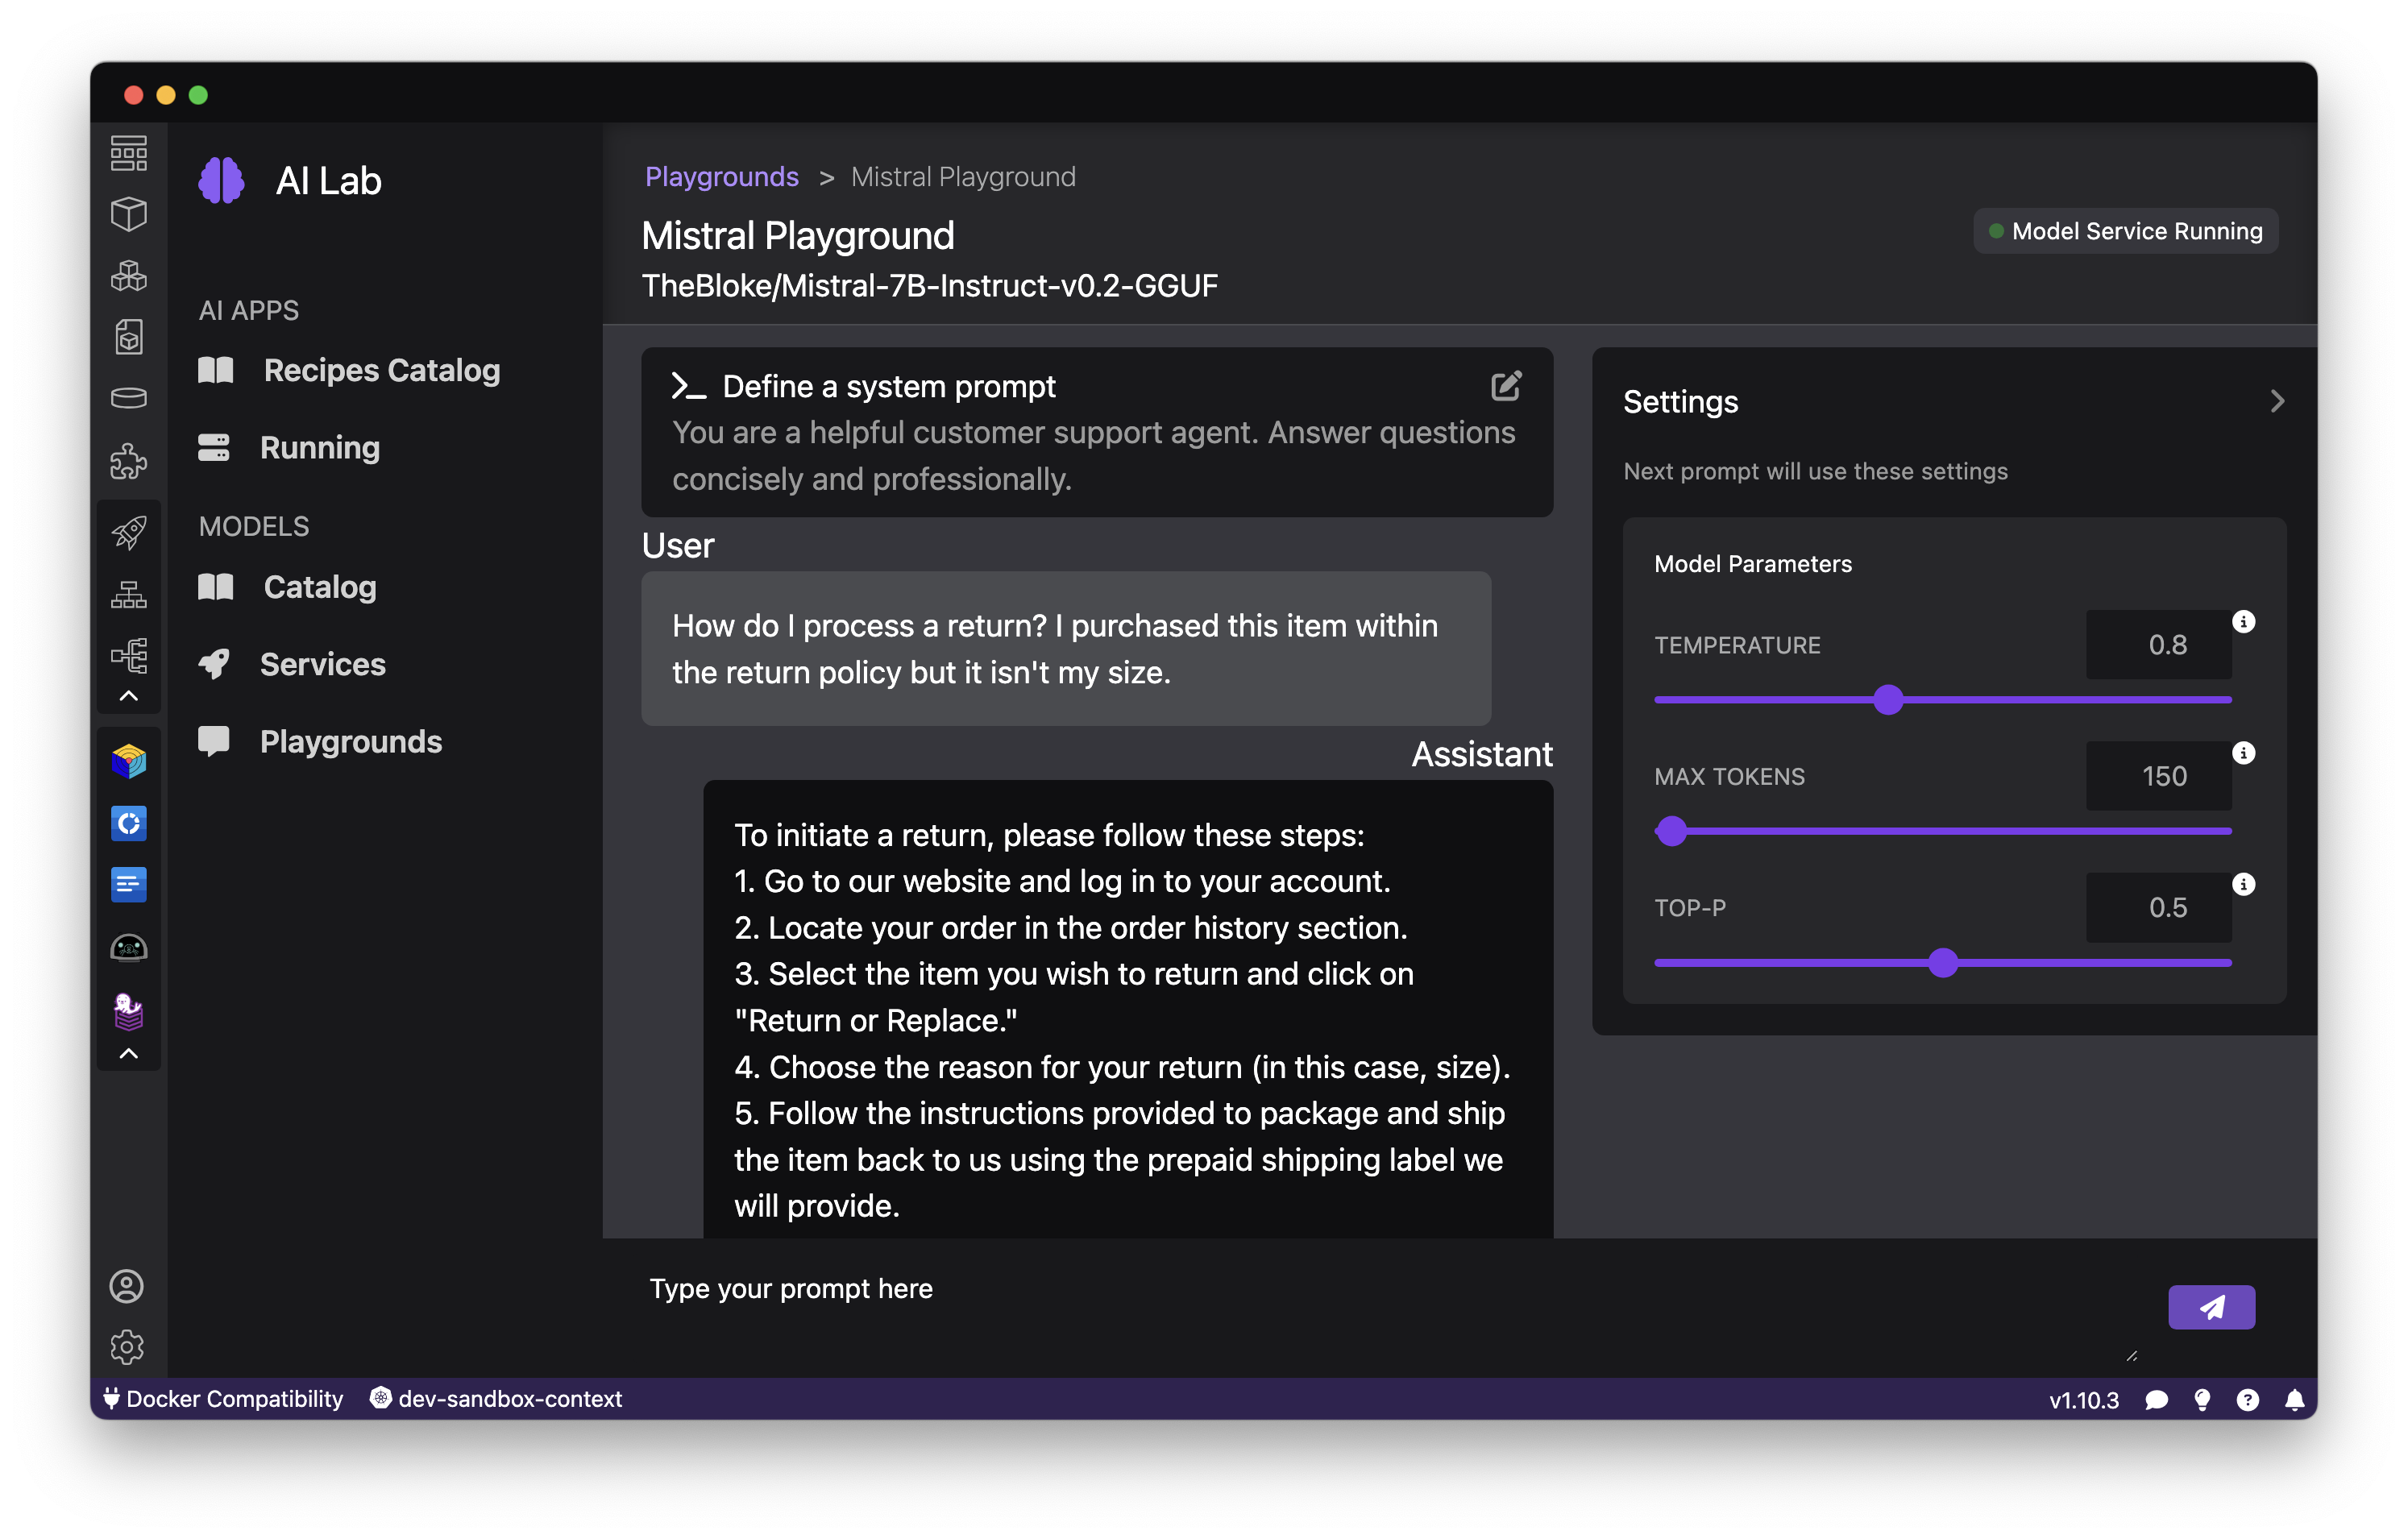Screen dimensions: 2408x1539
Task: Click the Top-P value field
Action: pyautogui.click(x=2158, y=908)
